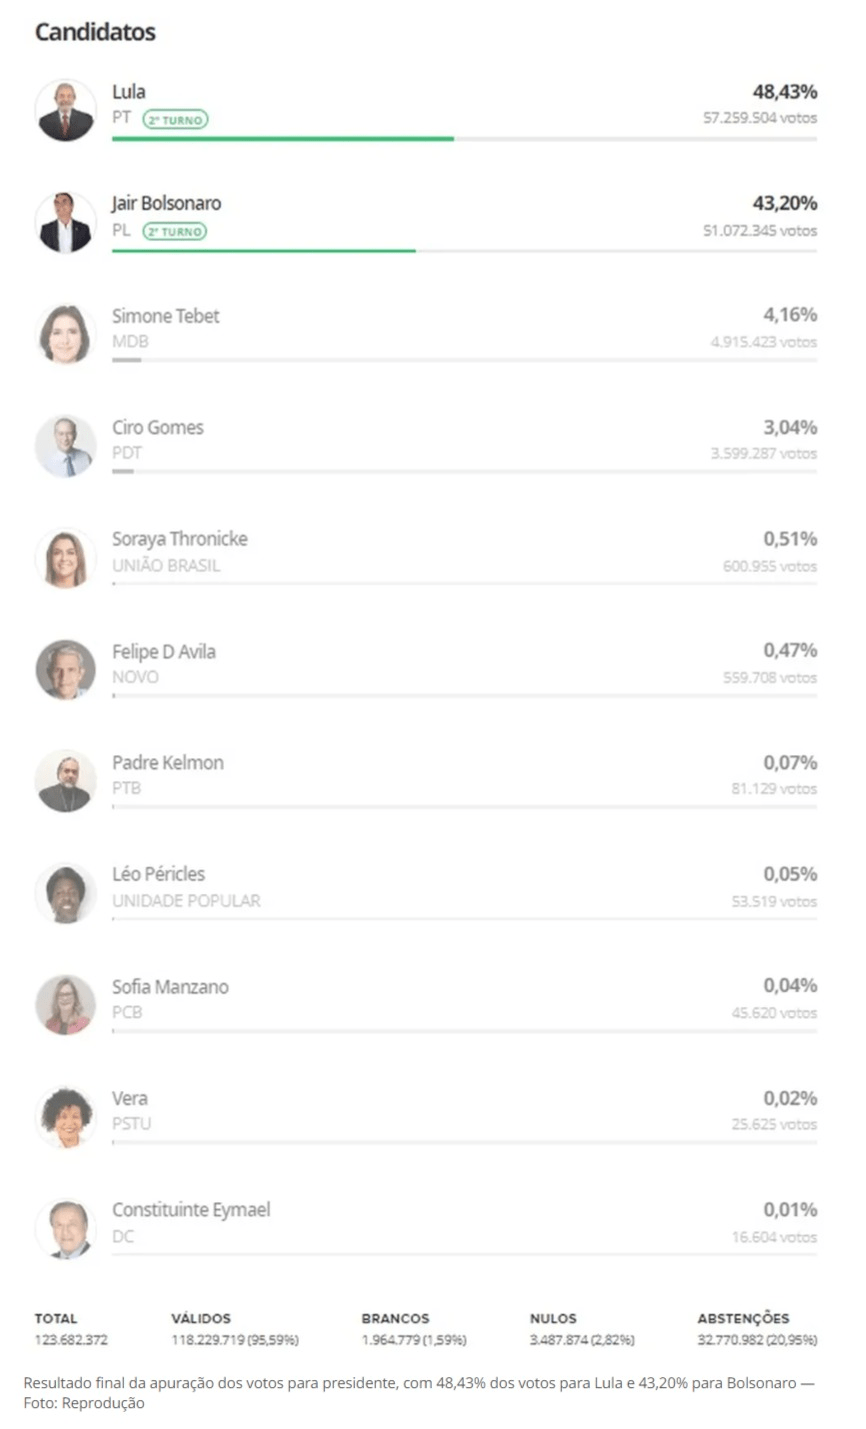This screenshot has height=1429, width=866.
Task: Click Constituinte Eymael's portrait
Action: click(x=66, y=1229)
